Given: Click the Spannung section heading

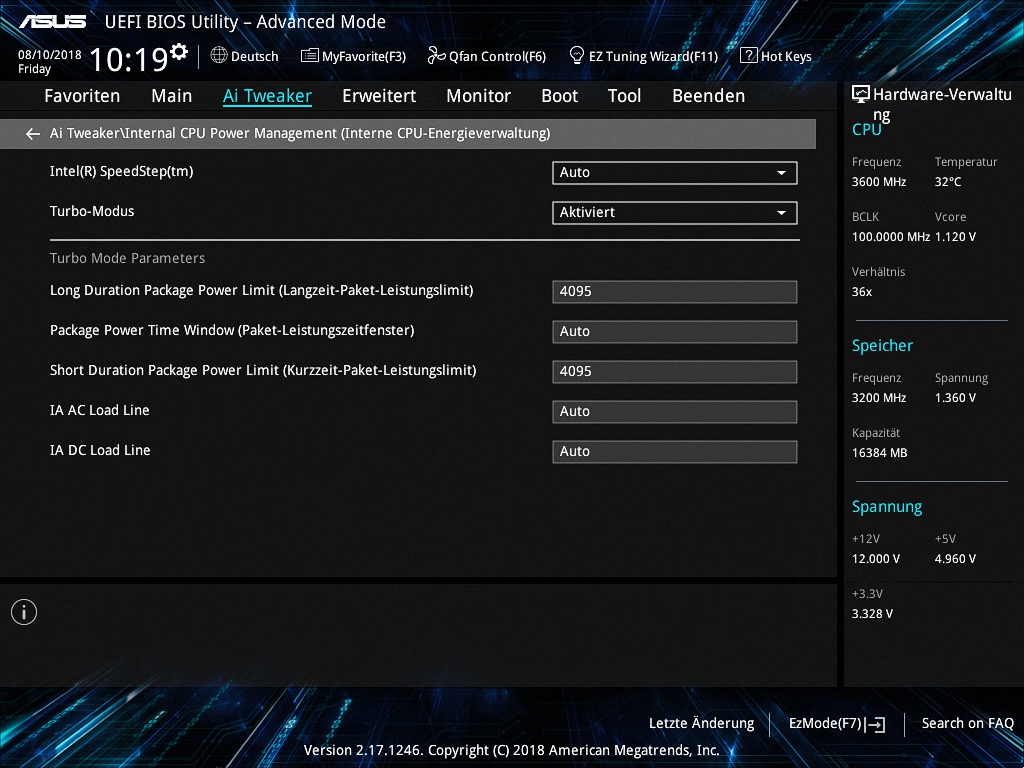Looking at the screenshot, I should pyautogui.click(x=887, y=507).
